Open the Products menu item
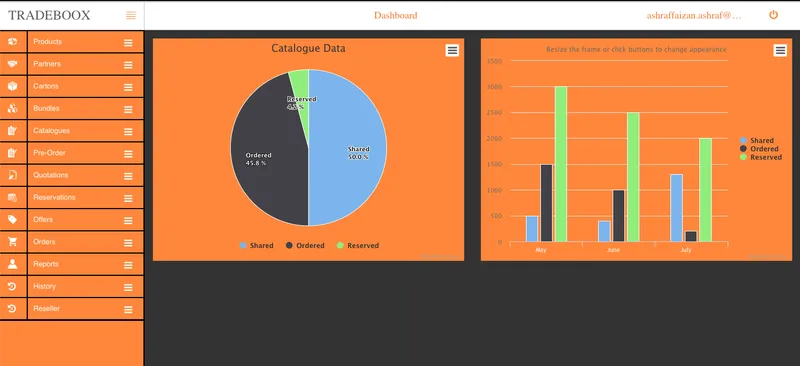Viewport: 800px width, 366px height. tap(47, 42)
